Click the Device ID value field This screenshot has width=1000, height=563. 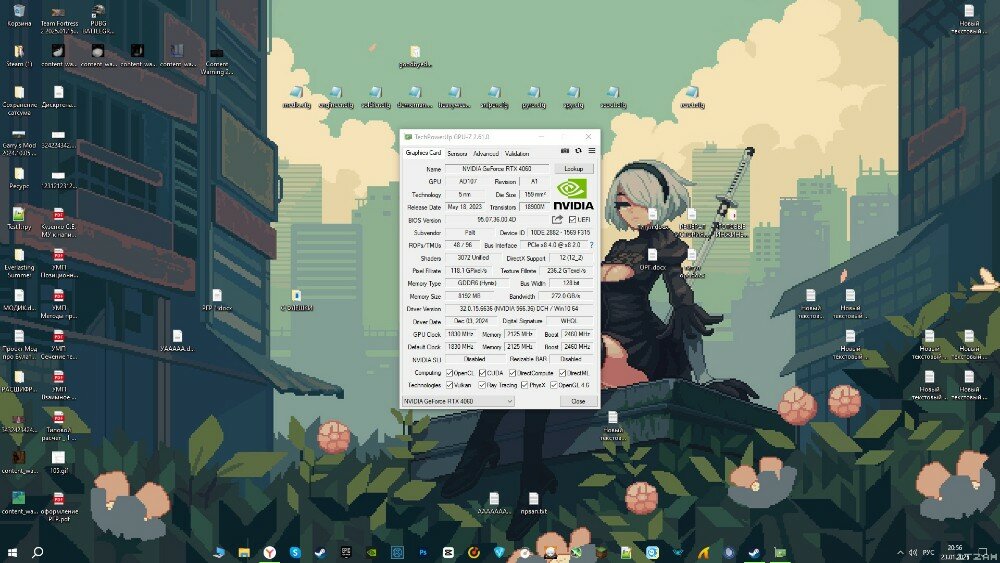click(x=561, y=233)
